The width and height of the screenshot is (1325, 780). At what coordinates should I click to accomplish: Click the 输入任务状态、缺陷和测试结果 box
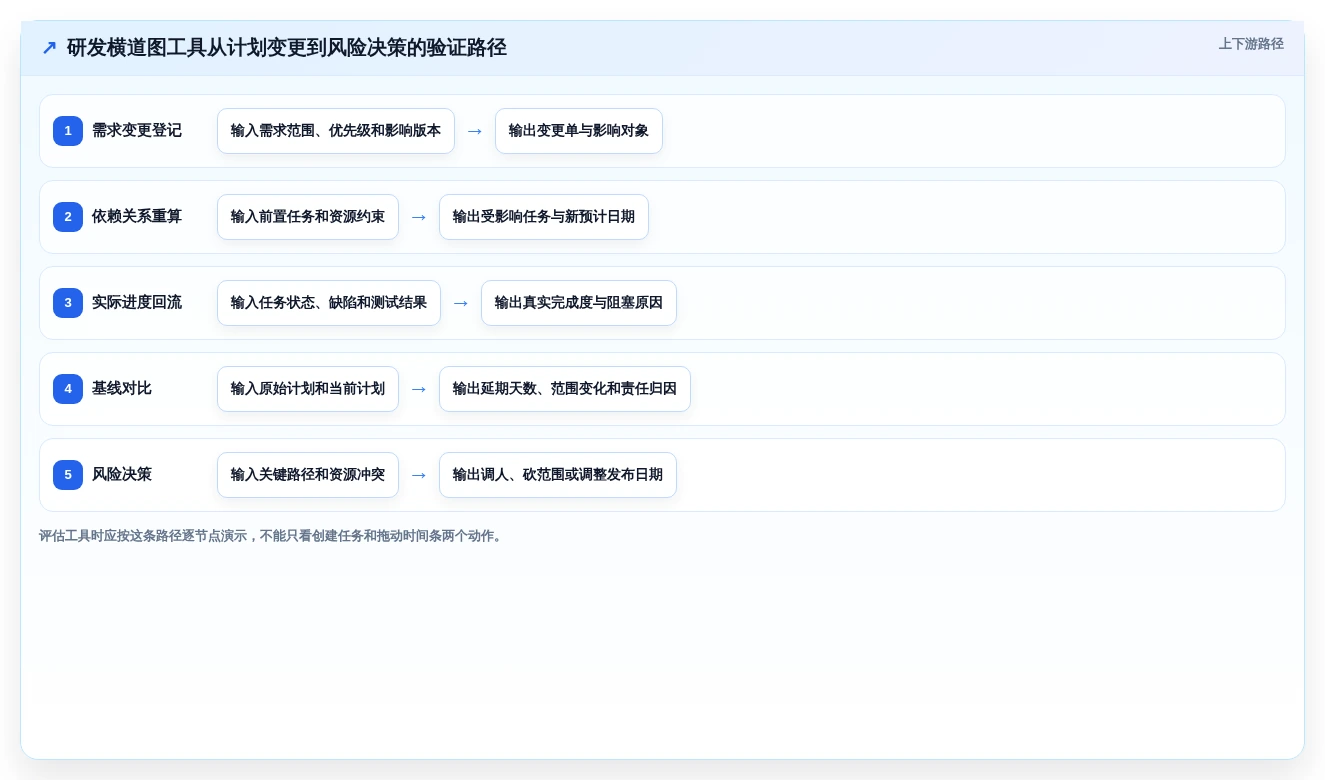pyautogui.click(x=329, y=303)
